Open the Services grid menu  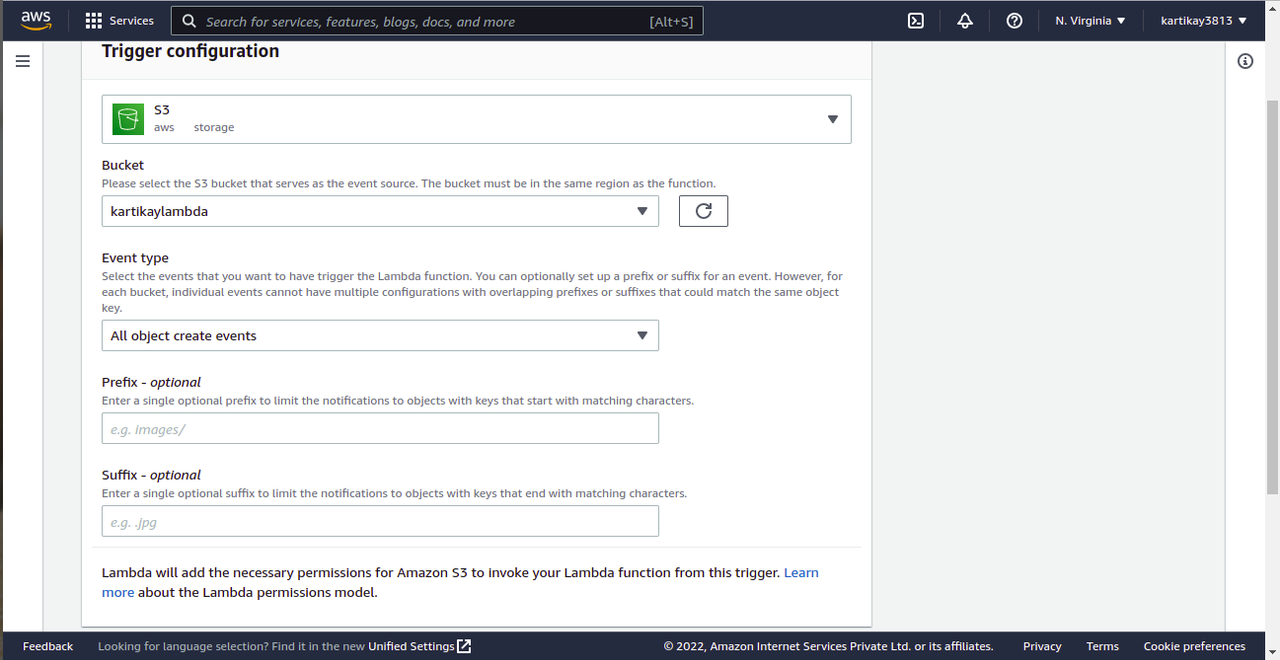(119, 20)
